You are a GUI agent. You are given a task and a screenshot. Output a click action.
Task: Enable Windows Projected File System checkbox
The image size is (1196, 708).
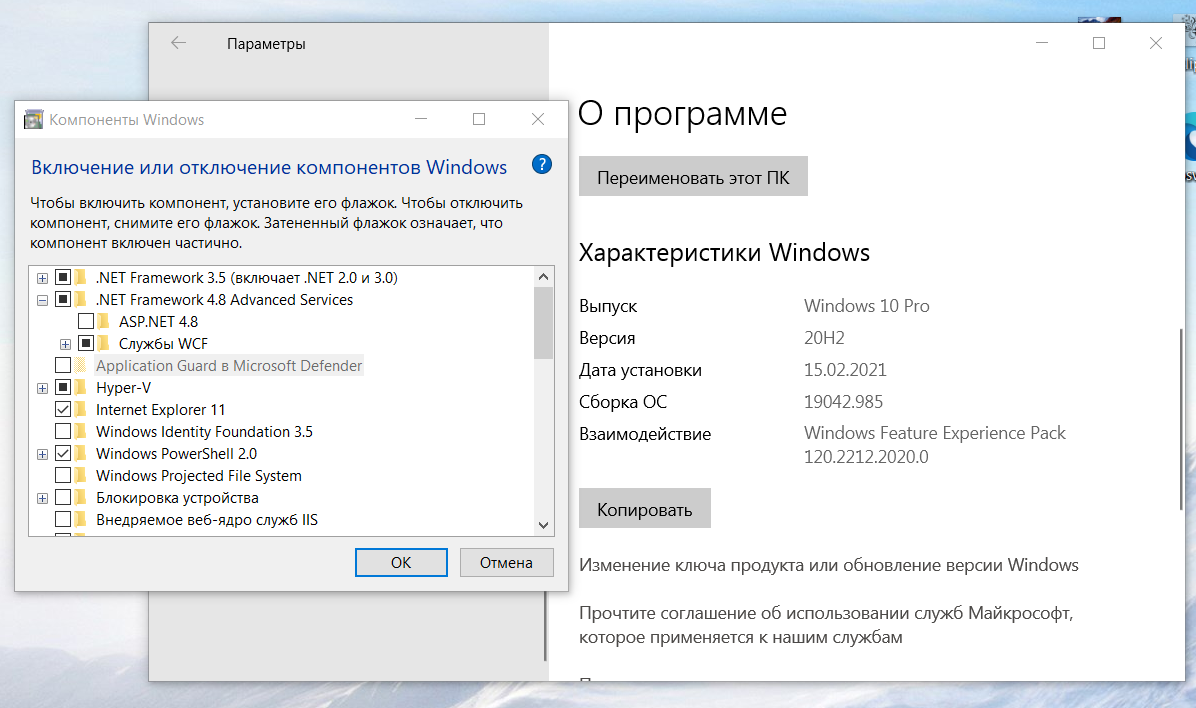coord(63,475)
